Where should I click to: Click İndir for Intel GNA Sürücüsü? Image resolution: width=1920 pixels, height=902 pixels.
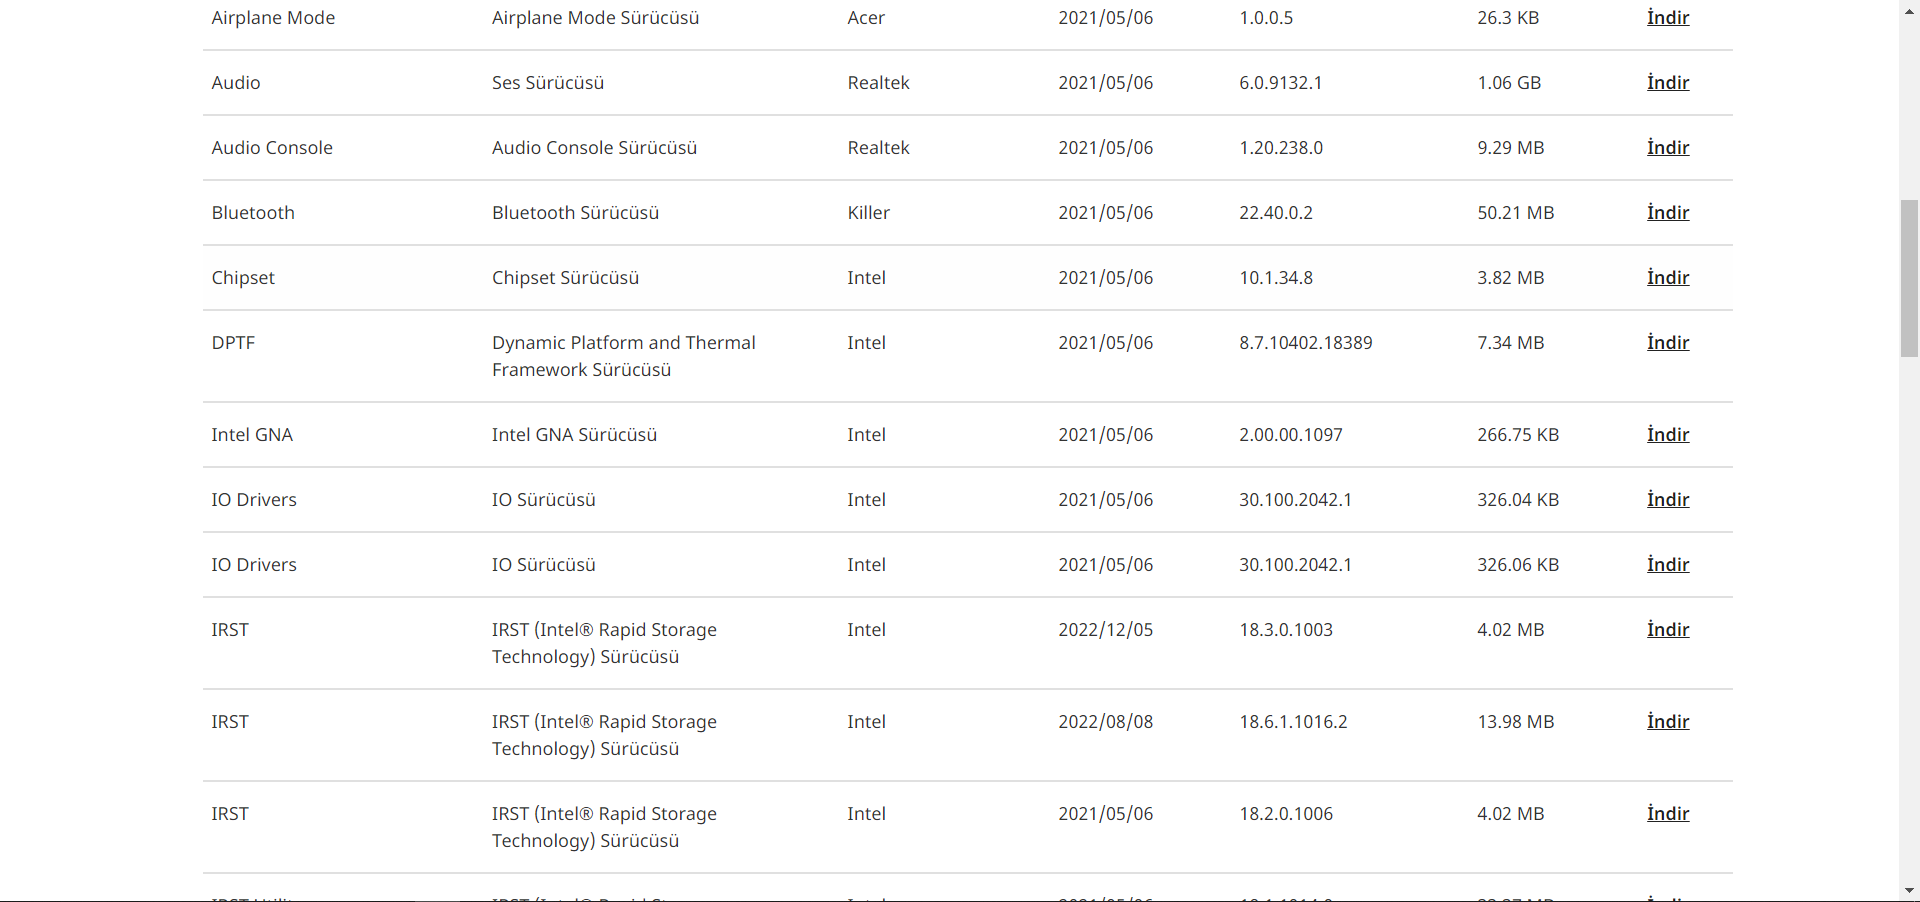[x=1668, y=435]
